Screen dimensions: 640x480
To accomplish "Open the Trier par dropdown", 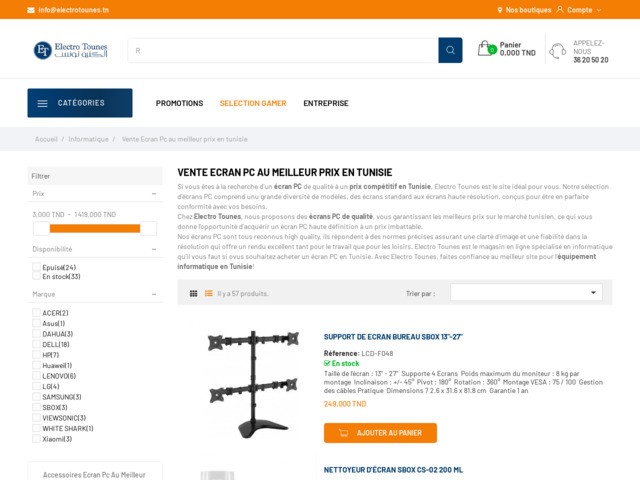I will click(526, 292).
